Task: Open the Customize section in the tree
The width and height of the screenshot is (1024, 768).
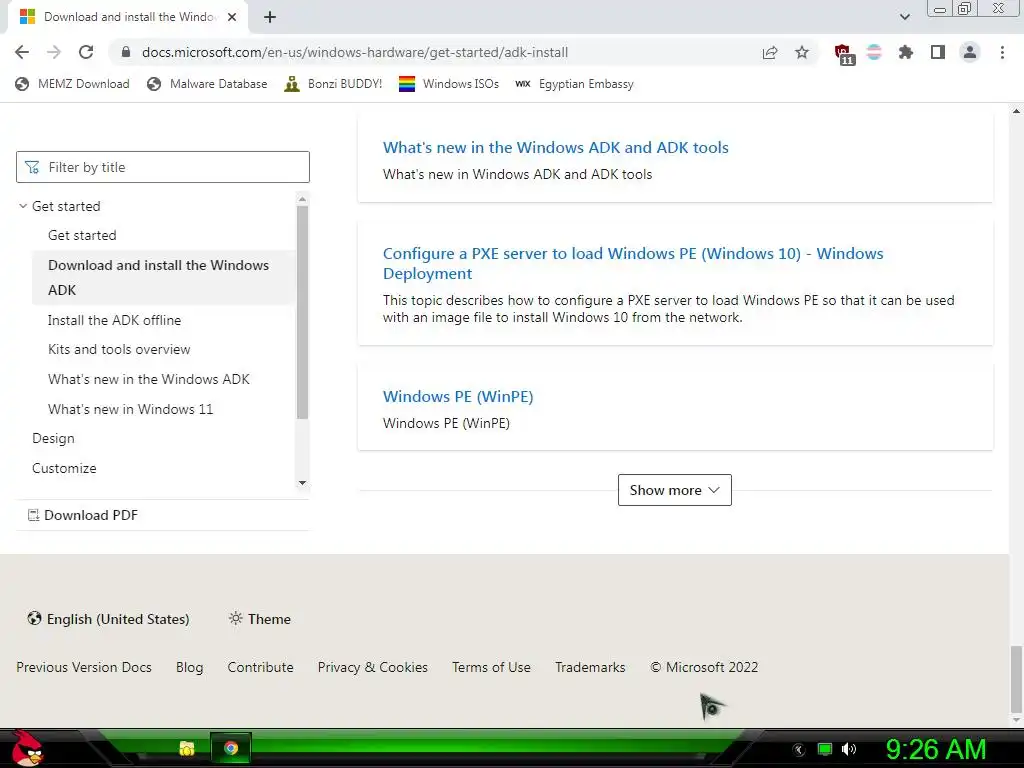Action: coord(64,468)
